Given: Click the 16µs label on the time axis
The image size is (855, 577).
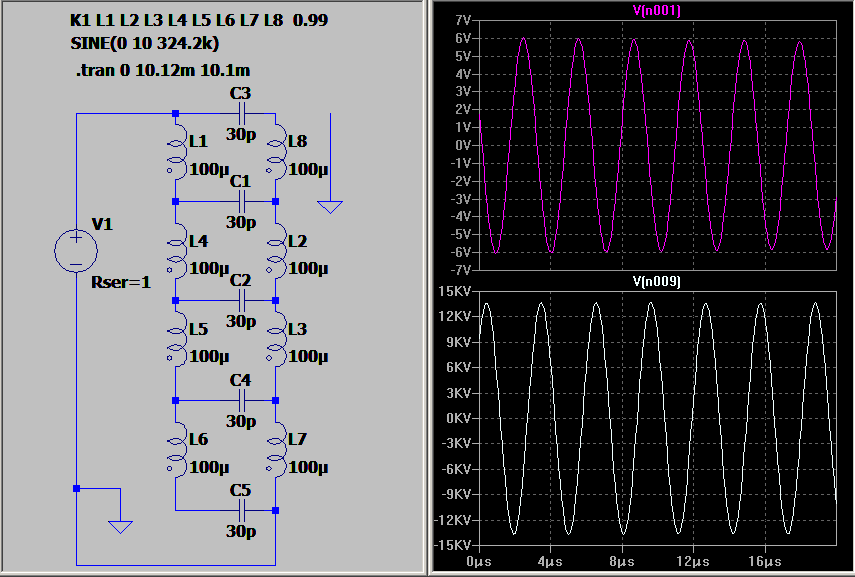Looking at the screenshot, I should (764, 562).
